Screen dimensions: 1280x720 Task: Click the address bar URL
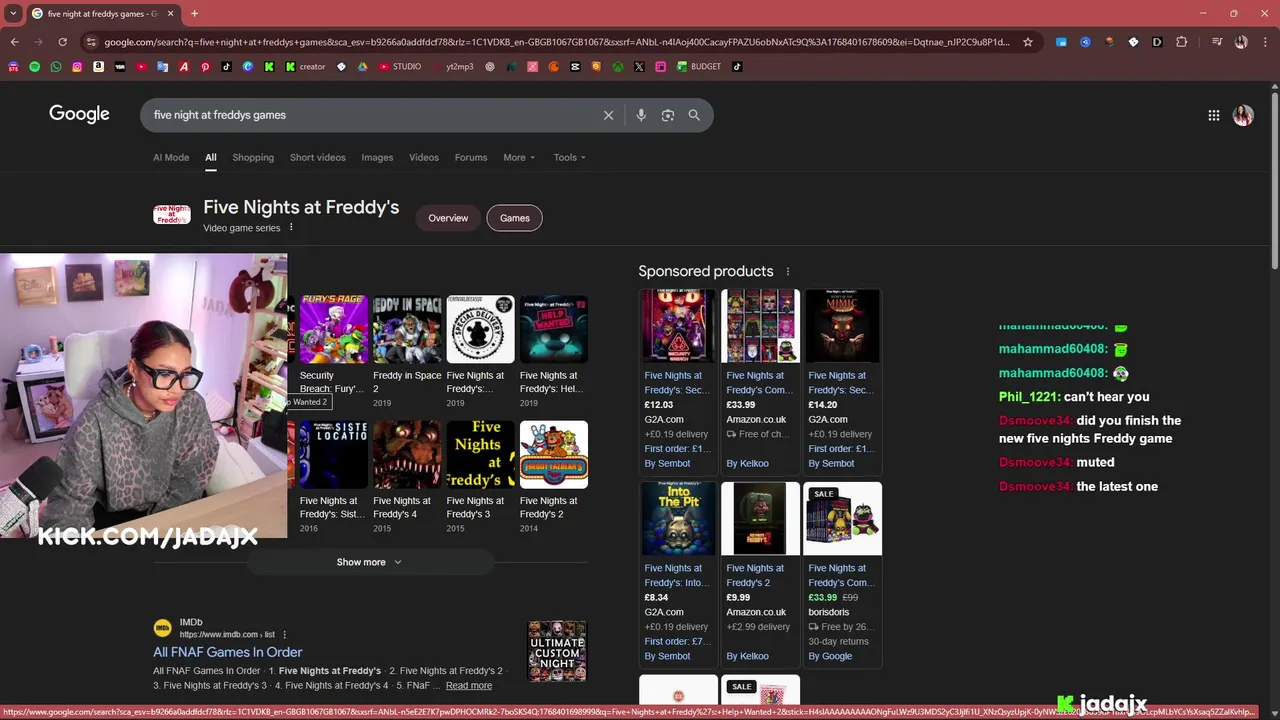555,42
